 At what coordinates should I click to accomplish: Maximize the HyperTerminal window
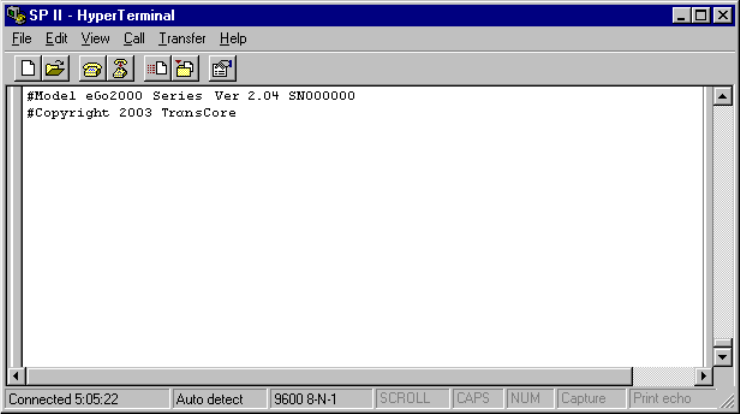[x=701, y=16]
